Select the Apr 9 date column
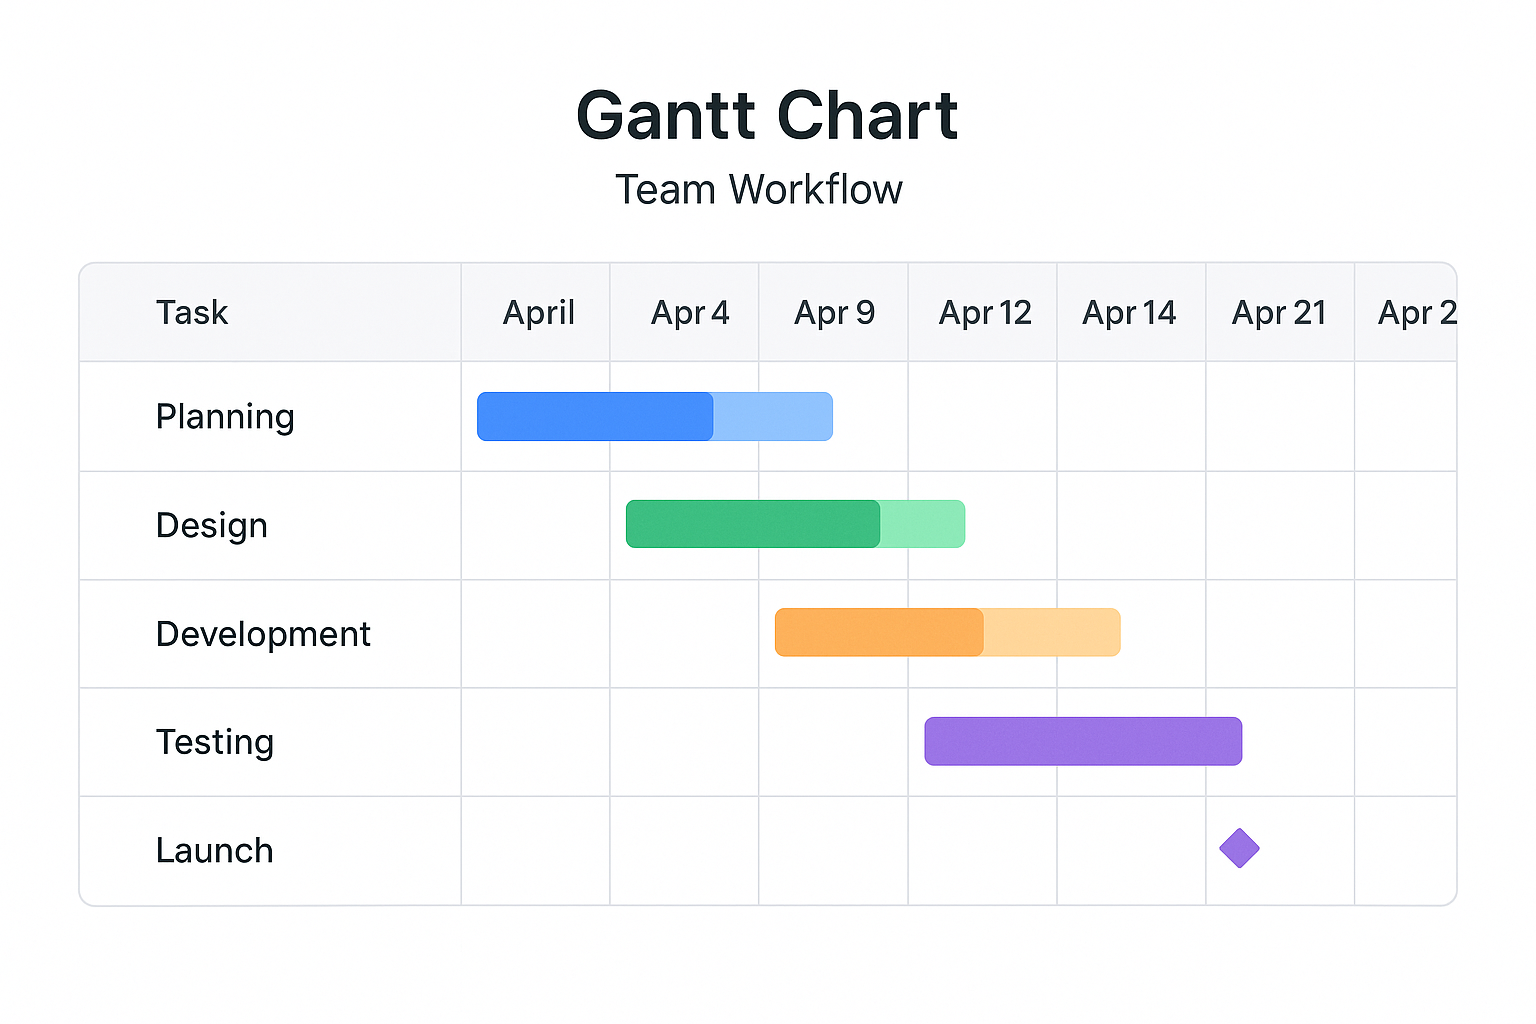Viewport: 1536px width, 1024px height. 834,313
